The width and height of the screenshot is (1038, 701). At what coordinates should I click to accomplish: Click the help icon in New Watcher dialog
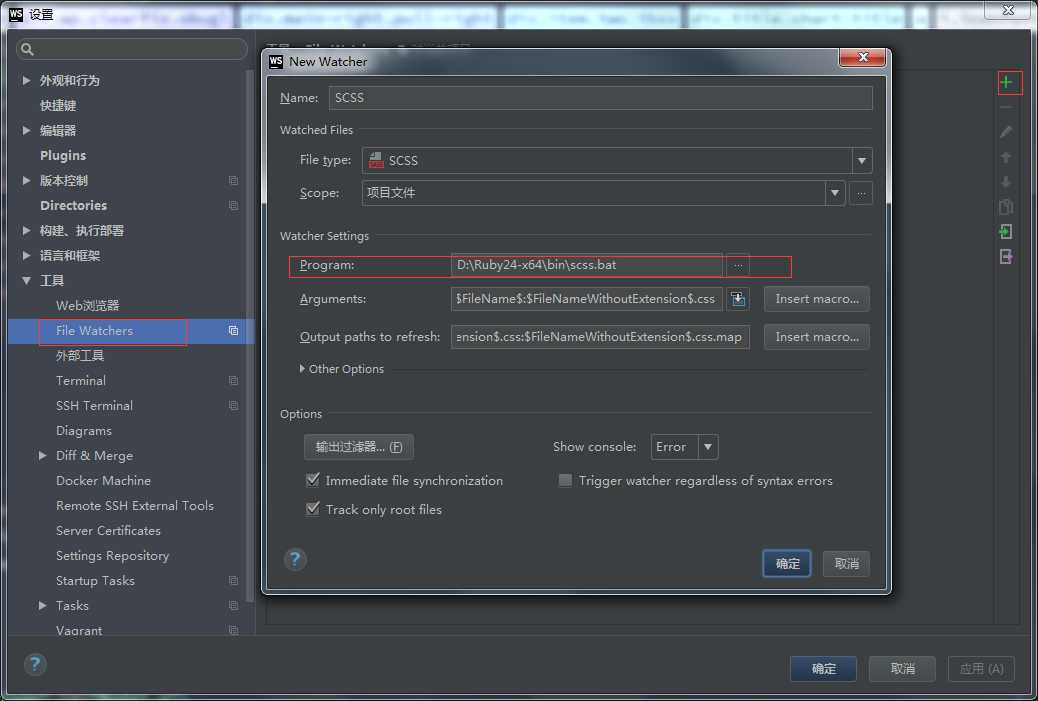295,560
